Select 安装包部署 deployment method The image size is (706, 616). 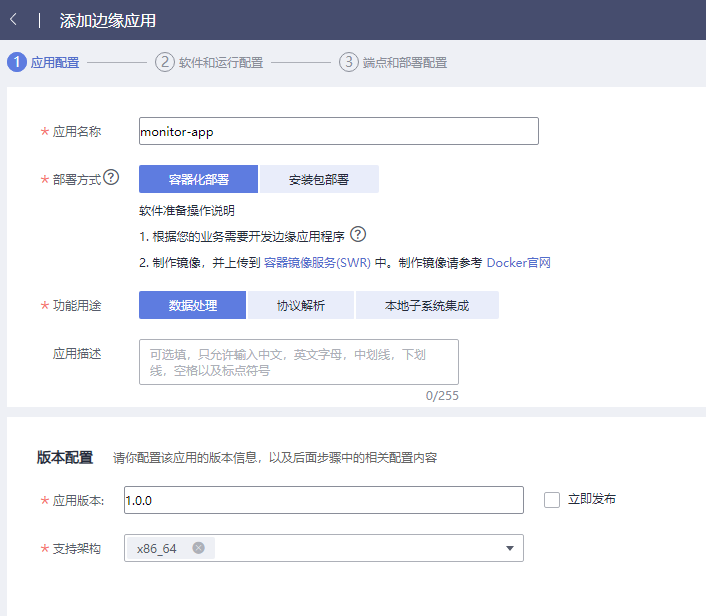pos(319,180)
